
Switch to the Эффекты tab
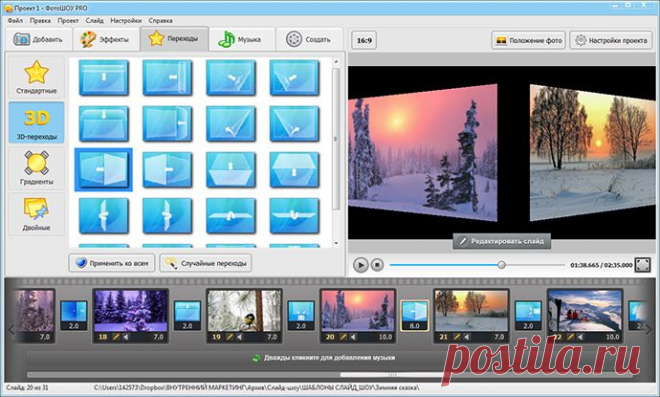[106, 40]
